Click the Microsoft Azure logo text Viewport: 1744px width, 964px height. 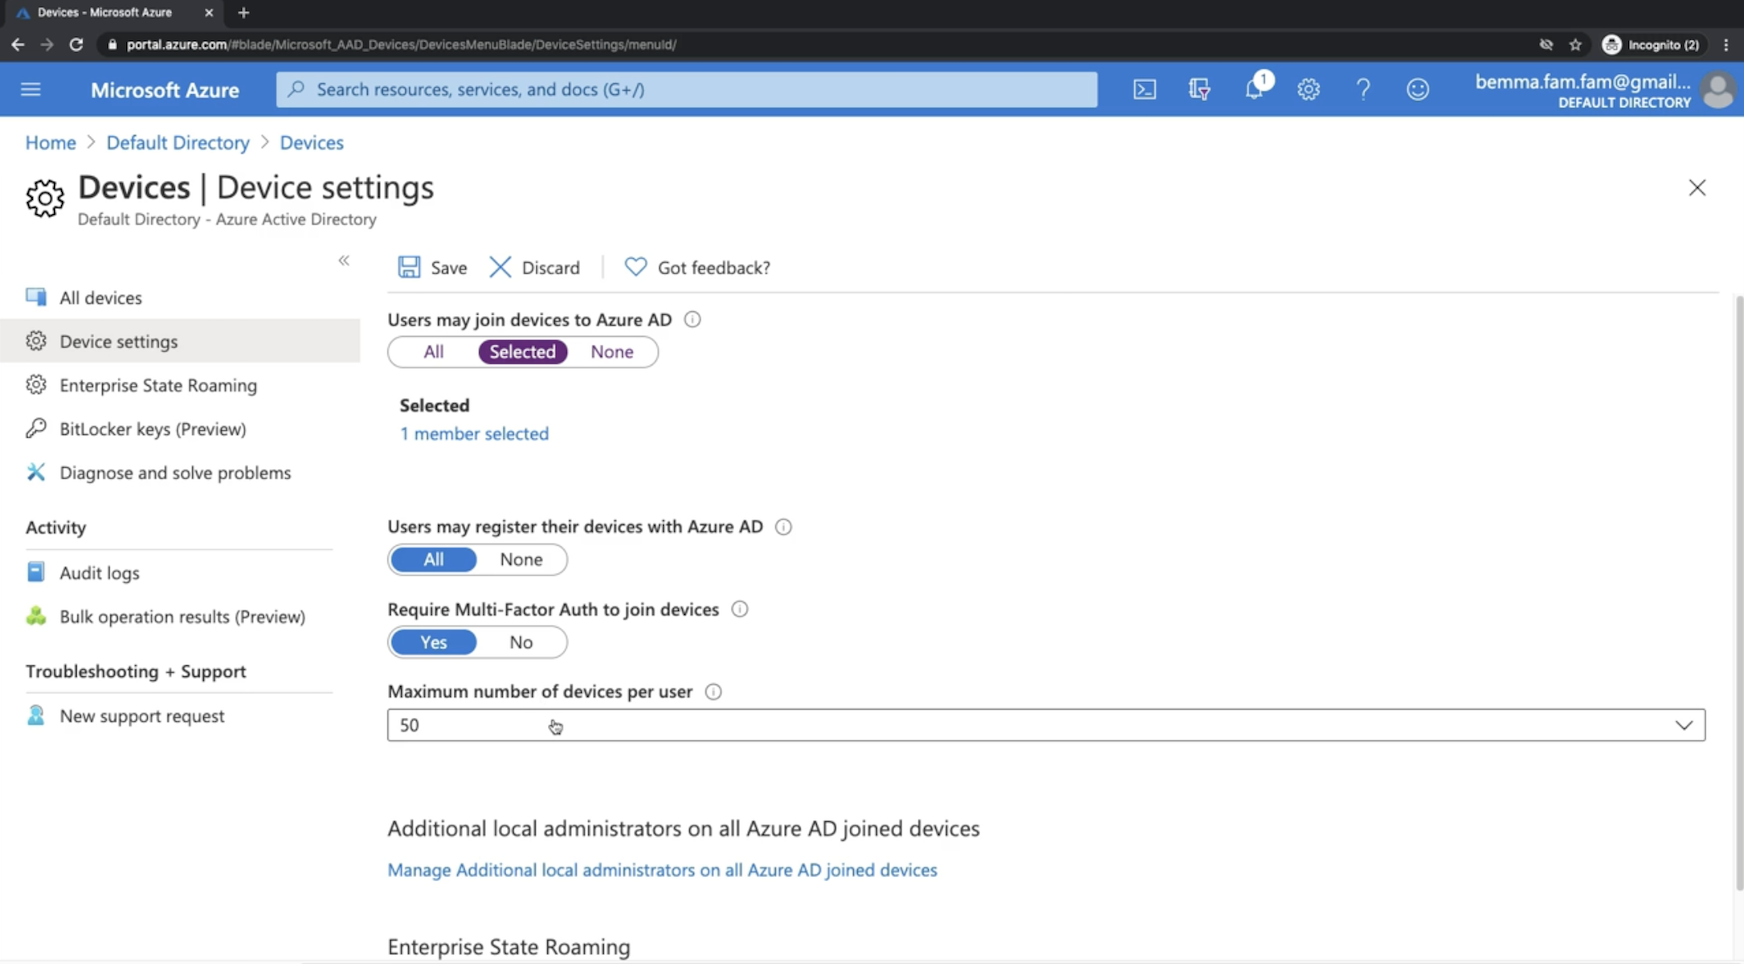[x=165, y=90]
